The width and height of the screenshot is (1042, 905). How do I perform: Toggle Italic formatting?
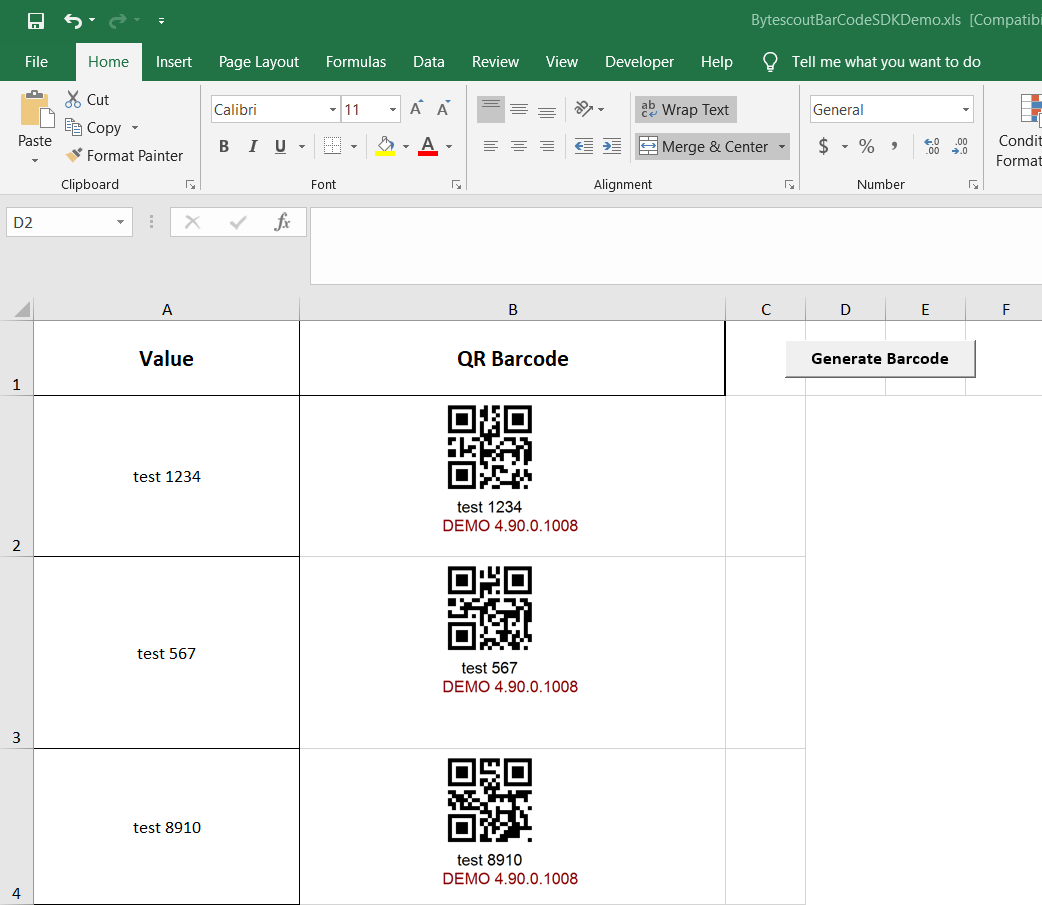tap(252, 147)
